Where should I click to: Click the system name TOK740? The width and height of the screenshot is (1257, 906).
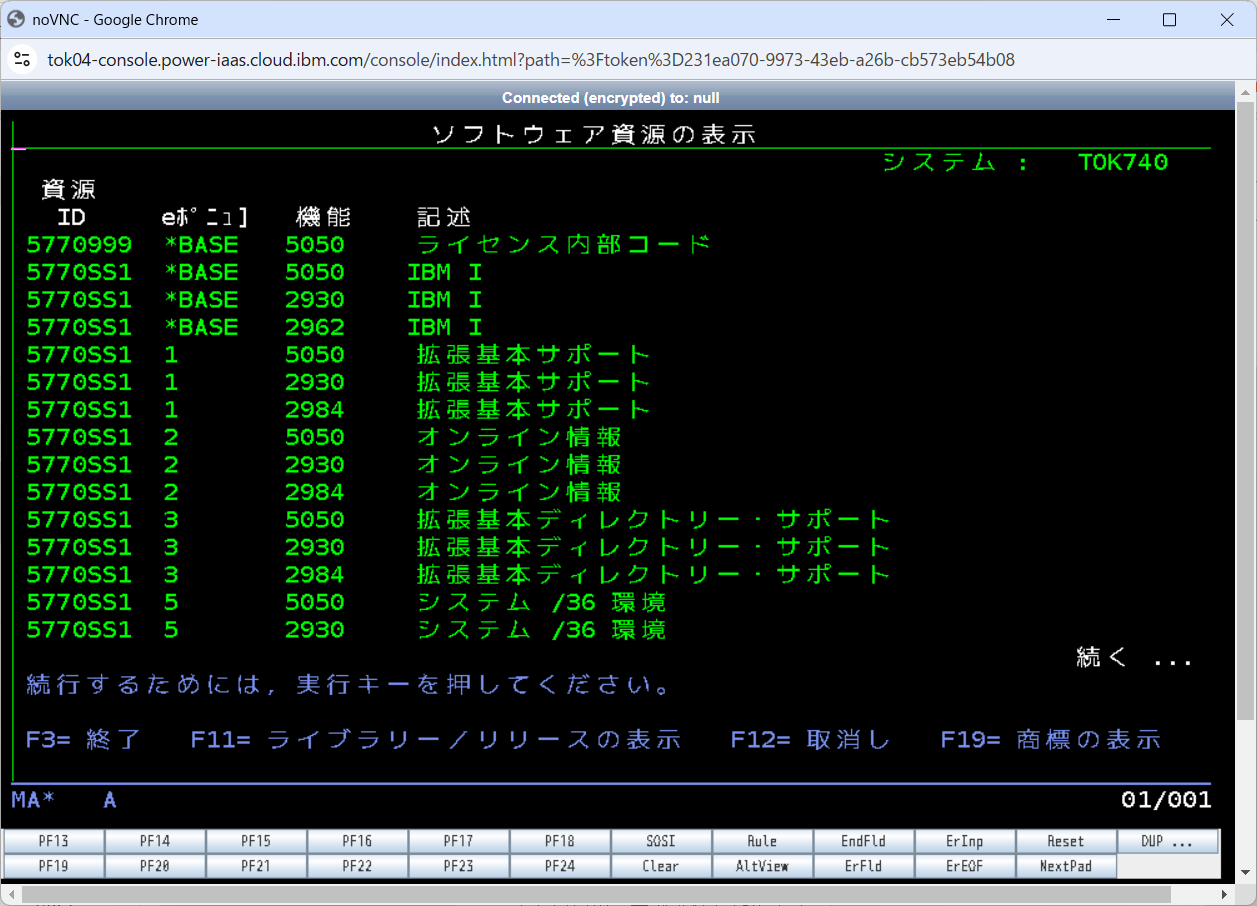(1123, 162)
